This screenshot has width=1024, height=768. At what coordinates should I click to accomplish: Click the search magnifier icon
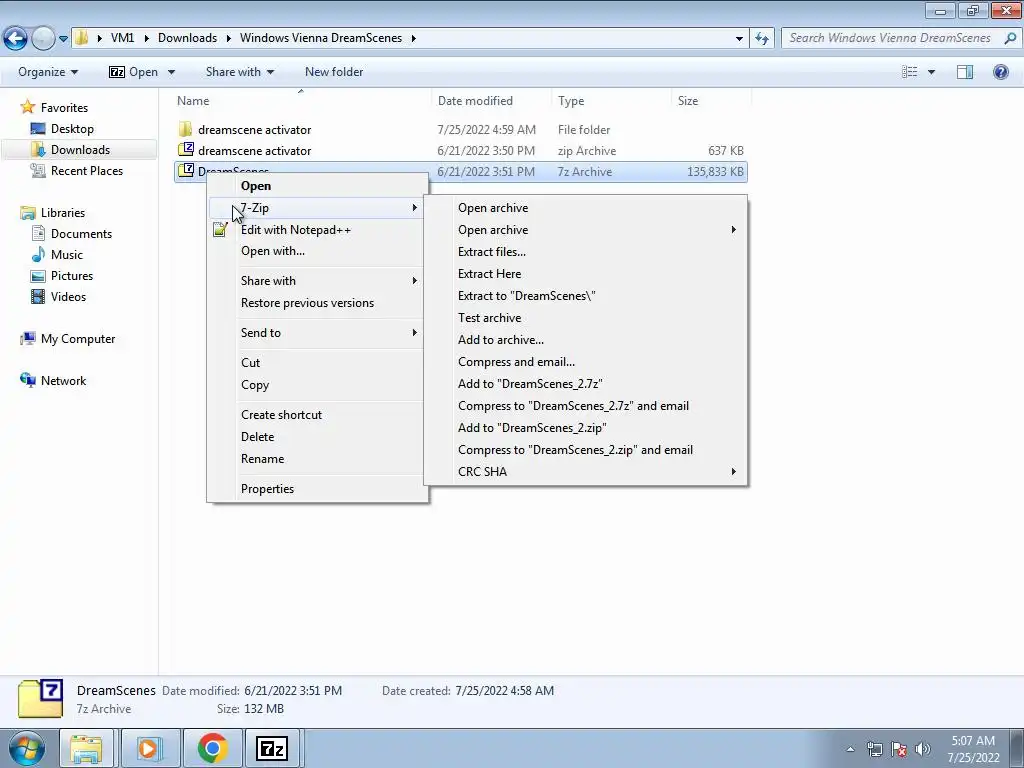(1010, 38)
